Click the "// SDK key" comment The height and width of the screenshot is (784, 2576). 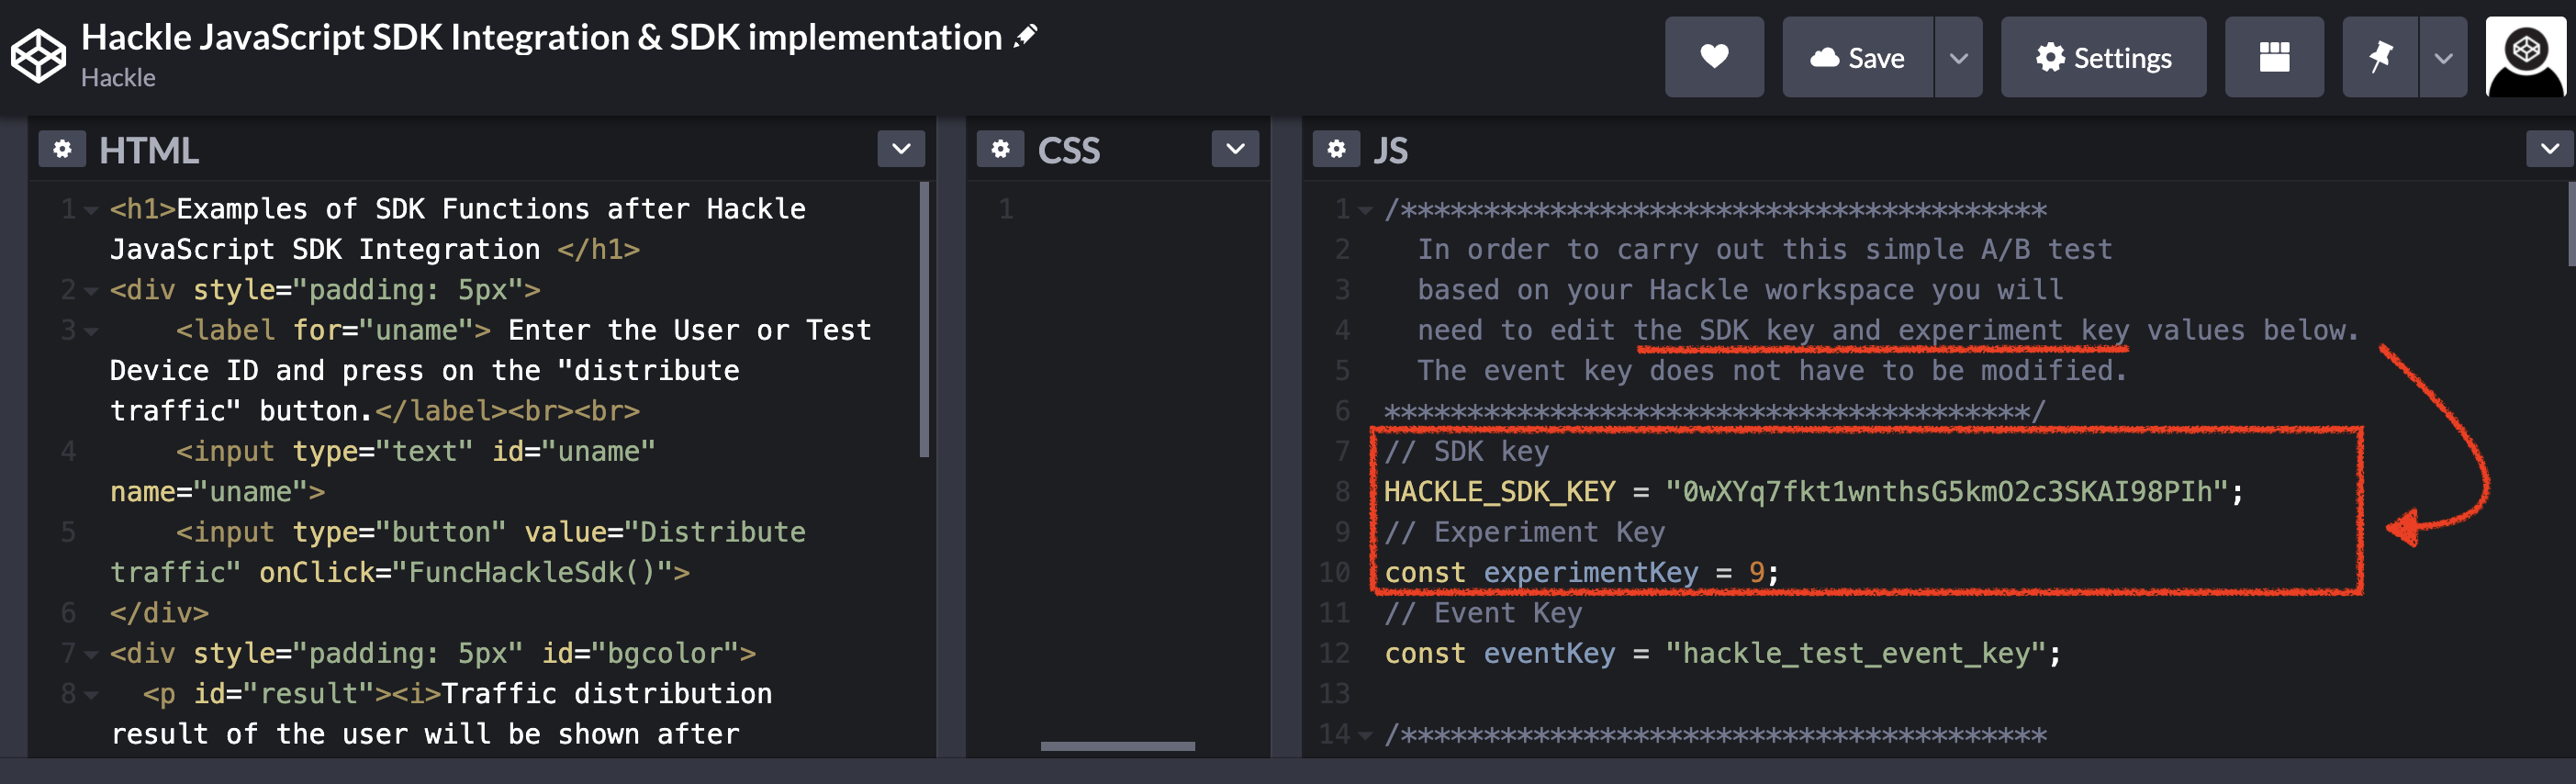(1466, 452)
